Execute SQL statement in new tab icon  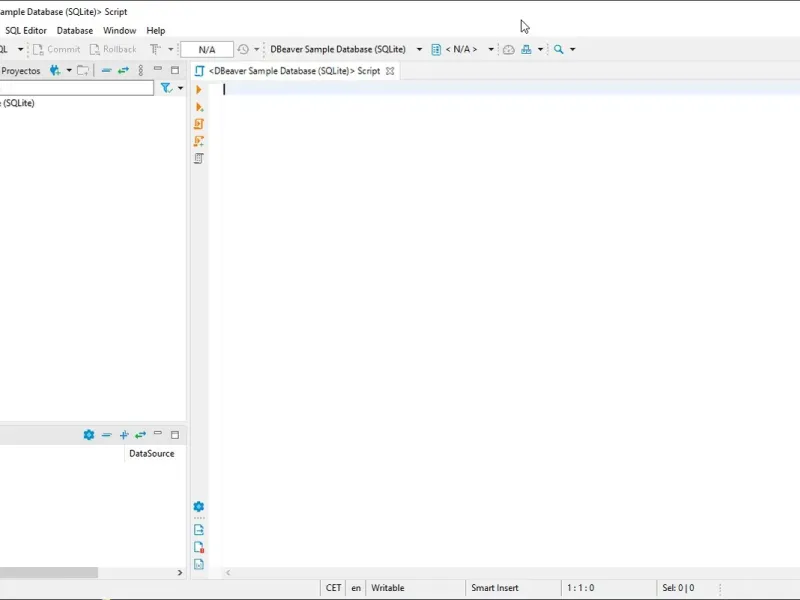click(199, 107)
